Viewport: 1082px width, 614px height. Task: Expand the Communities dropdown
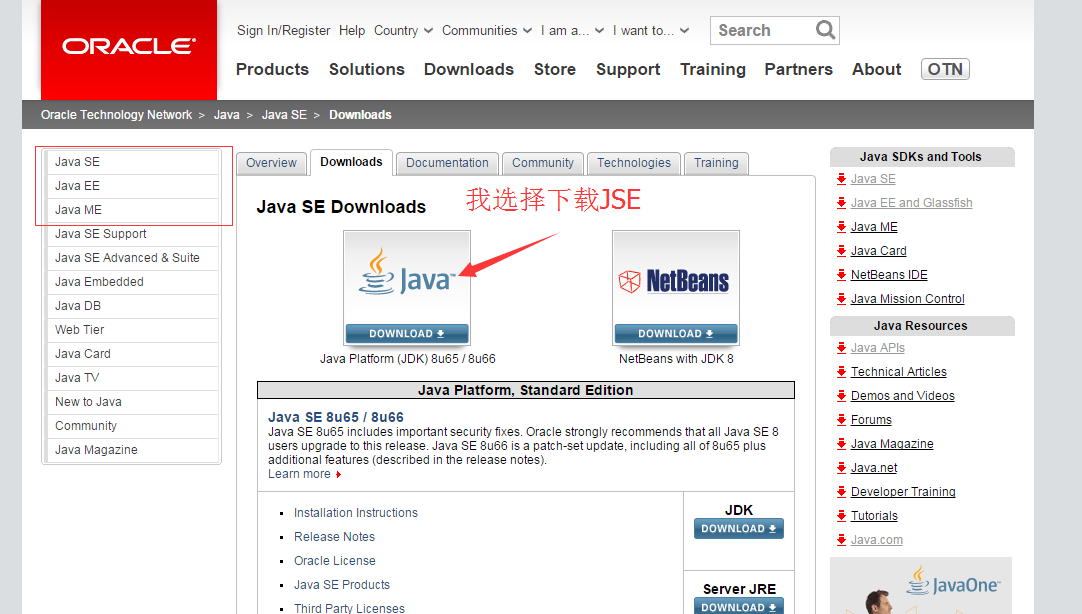(486, 30)
